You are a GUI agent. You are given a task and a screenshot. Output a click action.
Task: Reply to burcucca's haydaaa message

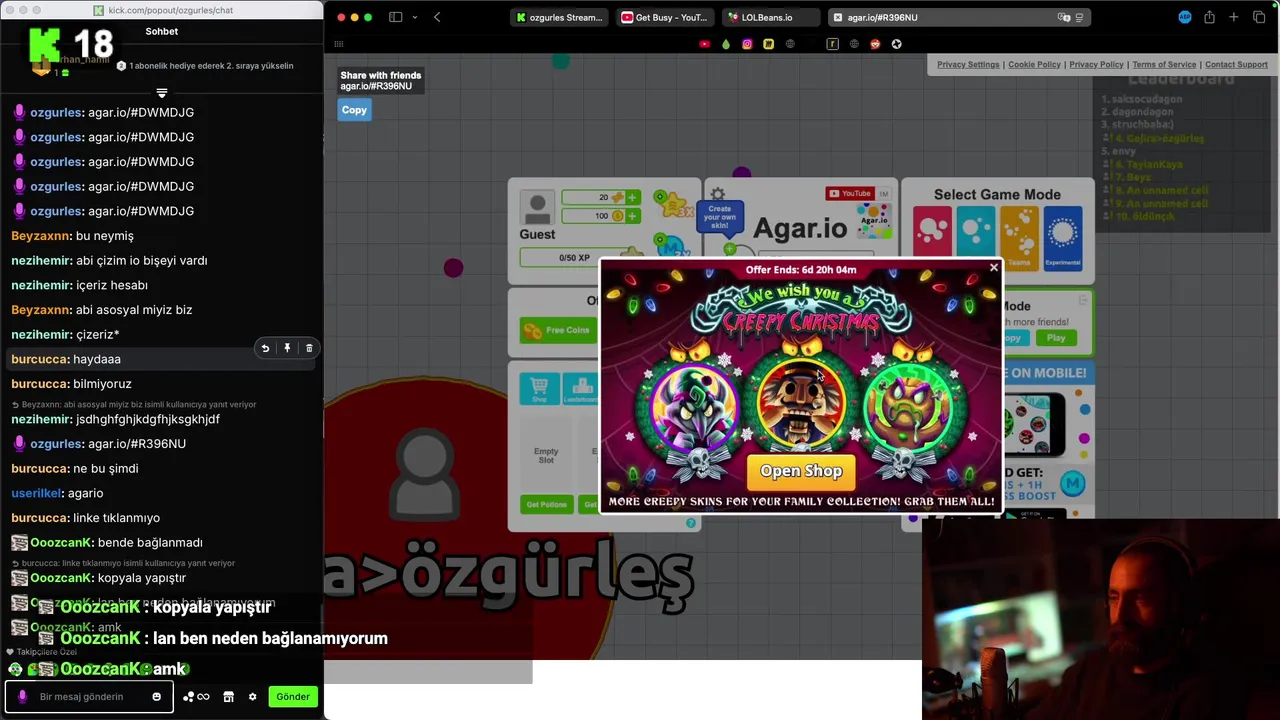(265, 348)
